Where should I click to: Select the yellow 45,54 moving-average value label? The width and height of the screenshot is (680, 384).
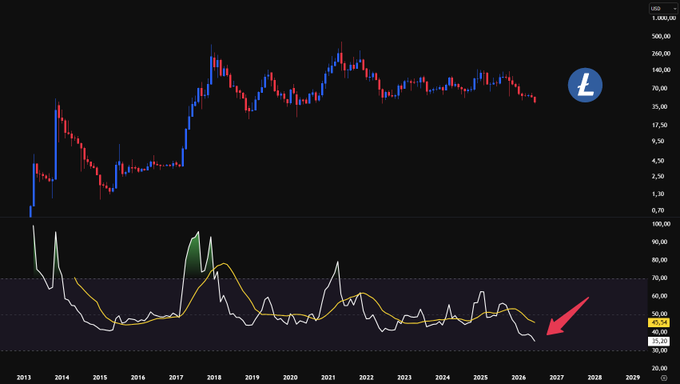coord(659,322)
